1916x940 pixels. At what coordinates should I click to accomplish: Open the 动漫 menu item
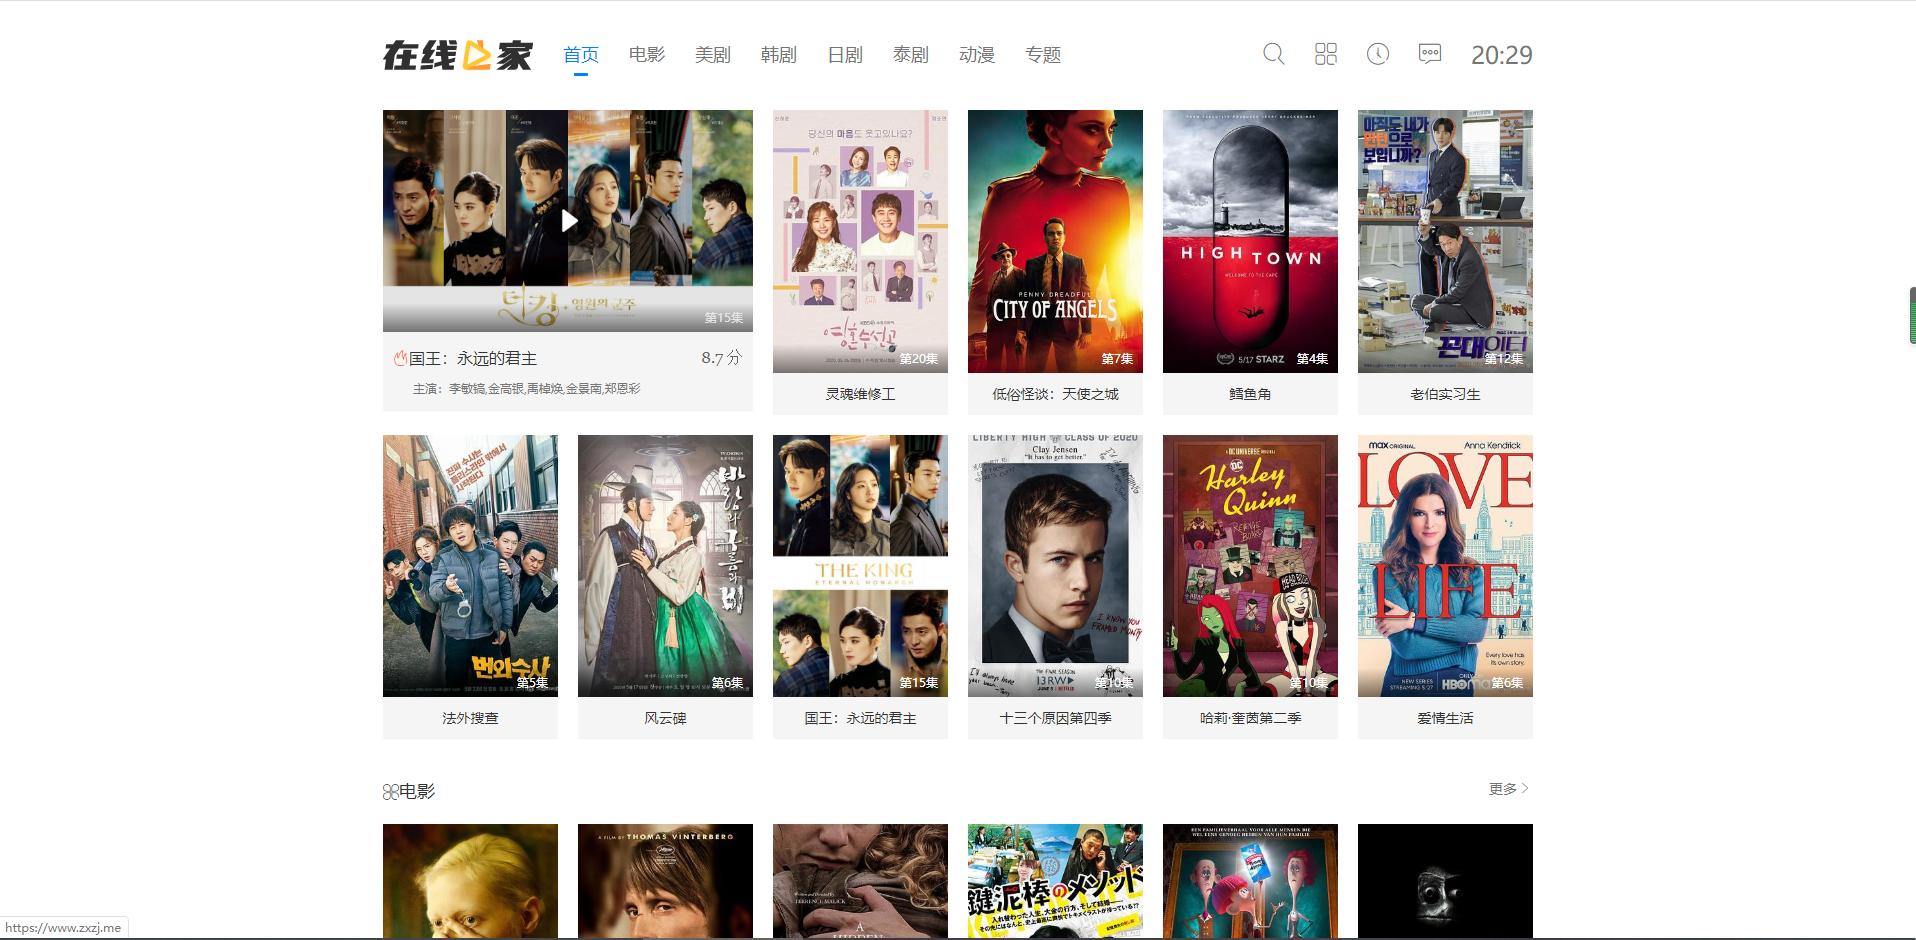(977, 55)
